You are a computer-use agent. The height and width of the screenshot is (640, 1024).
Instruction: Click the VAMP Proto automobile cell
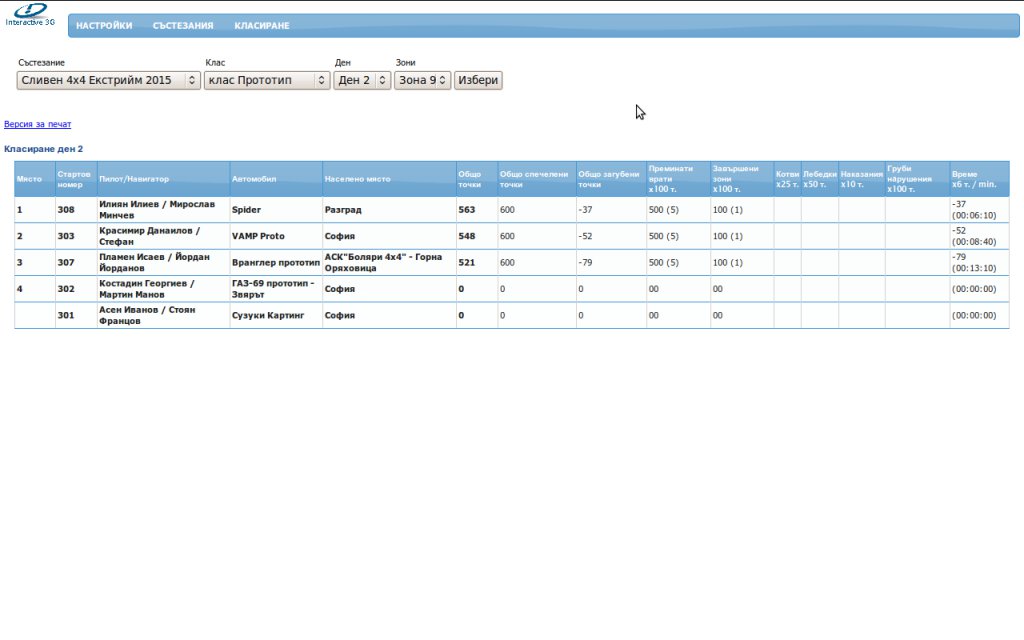tap(258, 237)
